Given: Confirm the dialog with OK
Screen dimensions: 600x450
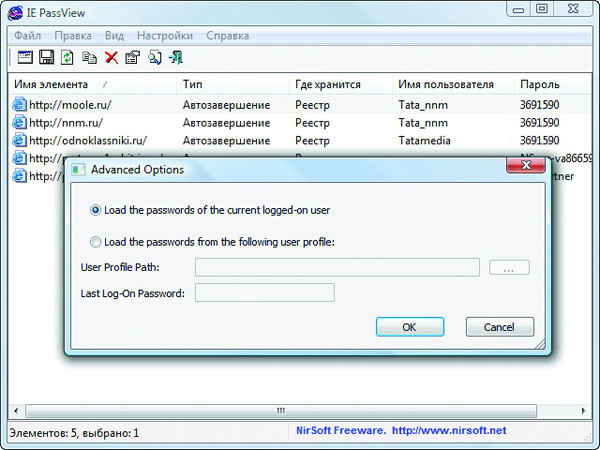Looking at the screenshot, I should (410, 327).
